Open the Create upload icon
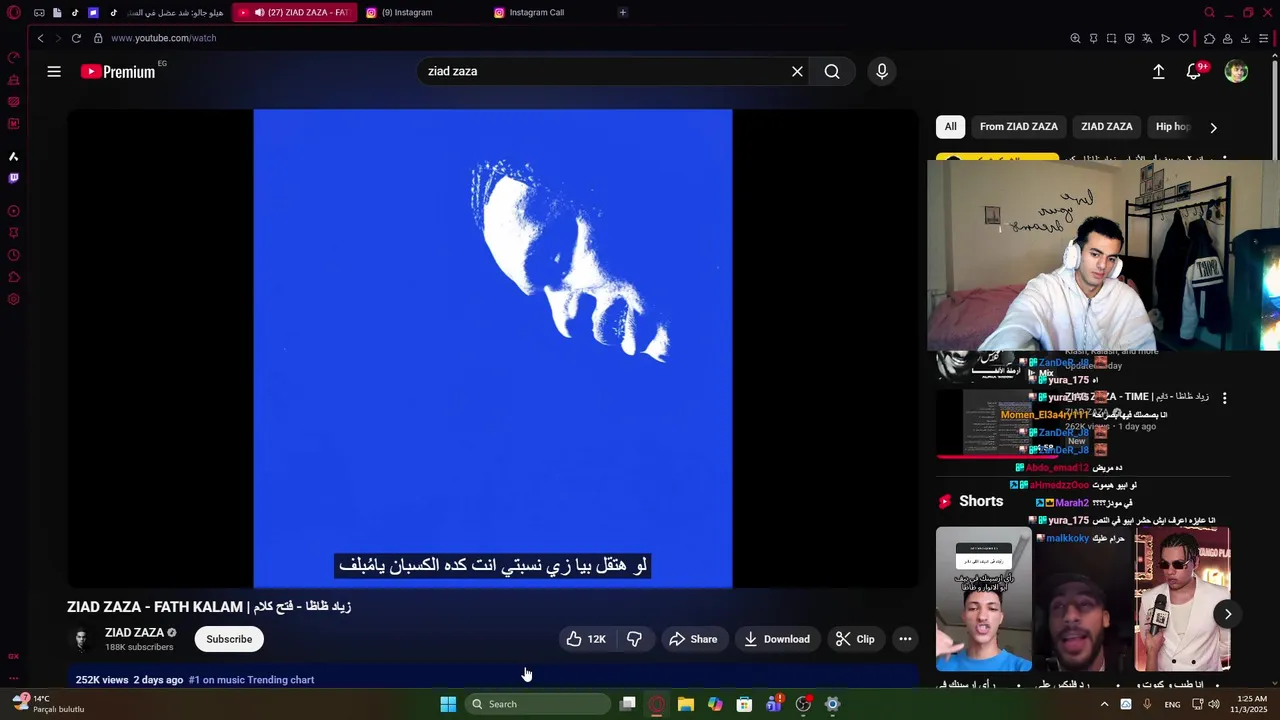Image resolution: width=1280 pixels, height=720 pixels. 1158,71
